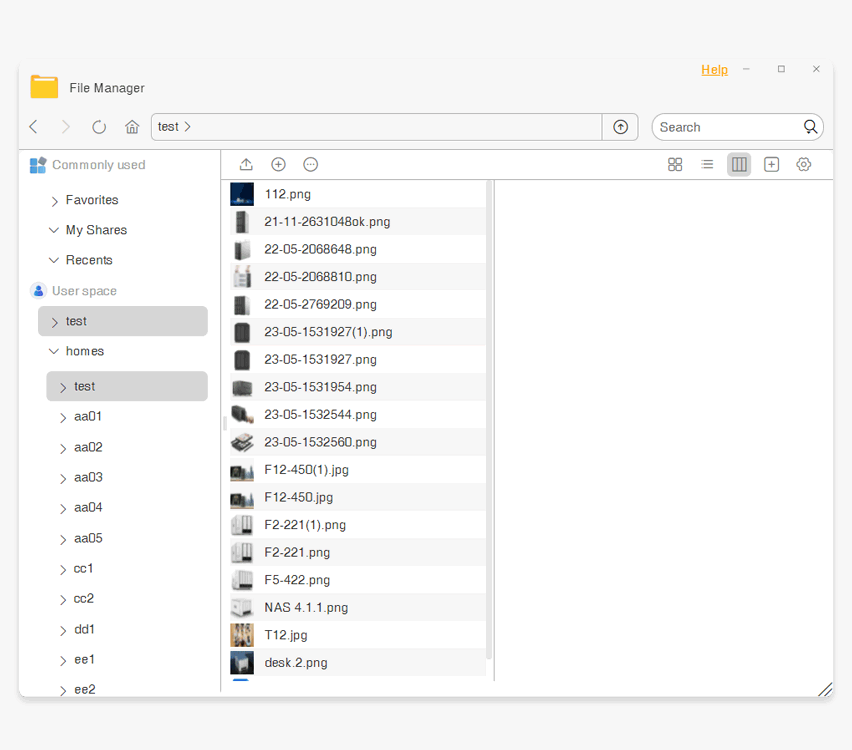Open the settings gear icon

click(804, 165)
